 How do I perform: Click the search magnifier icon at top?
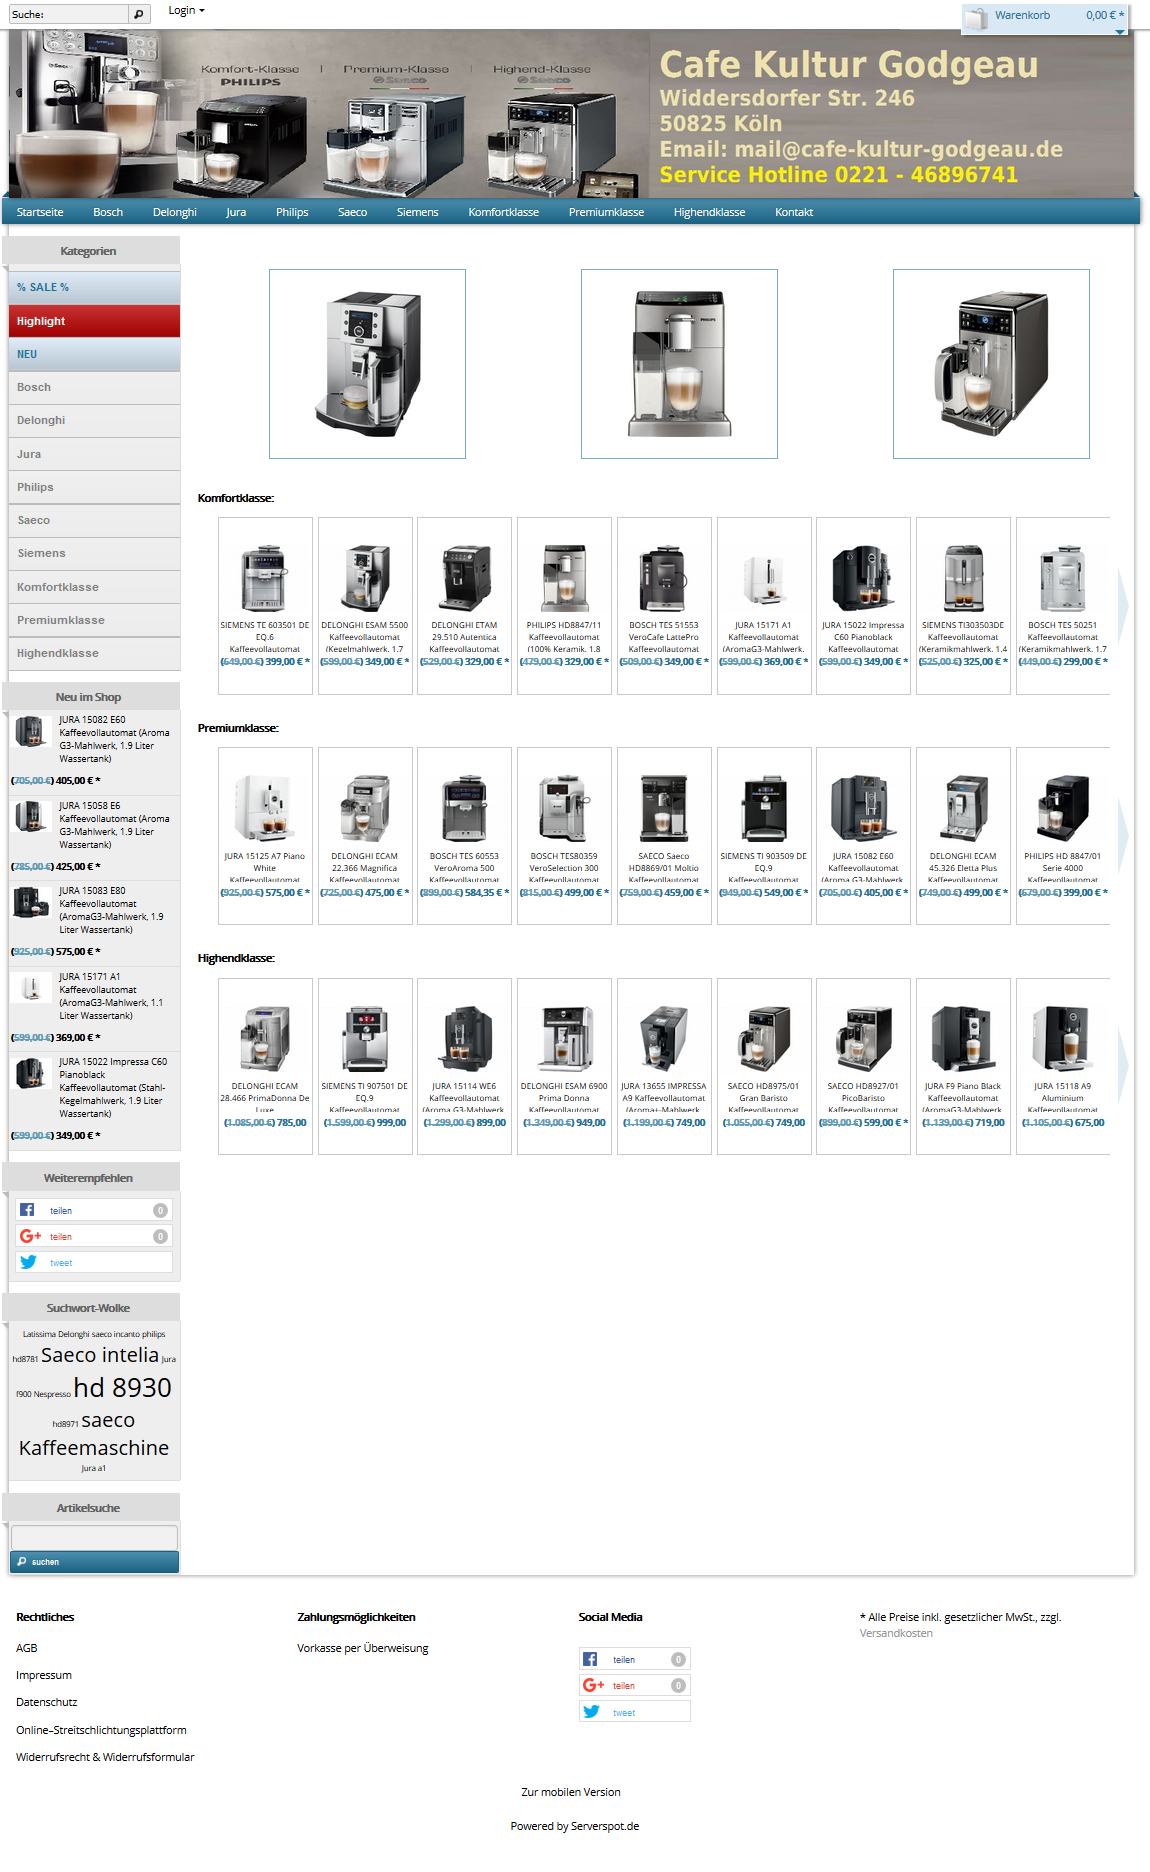click(139, 14)
